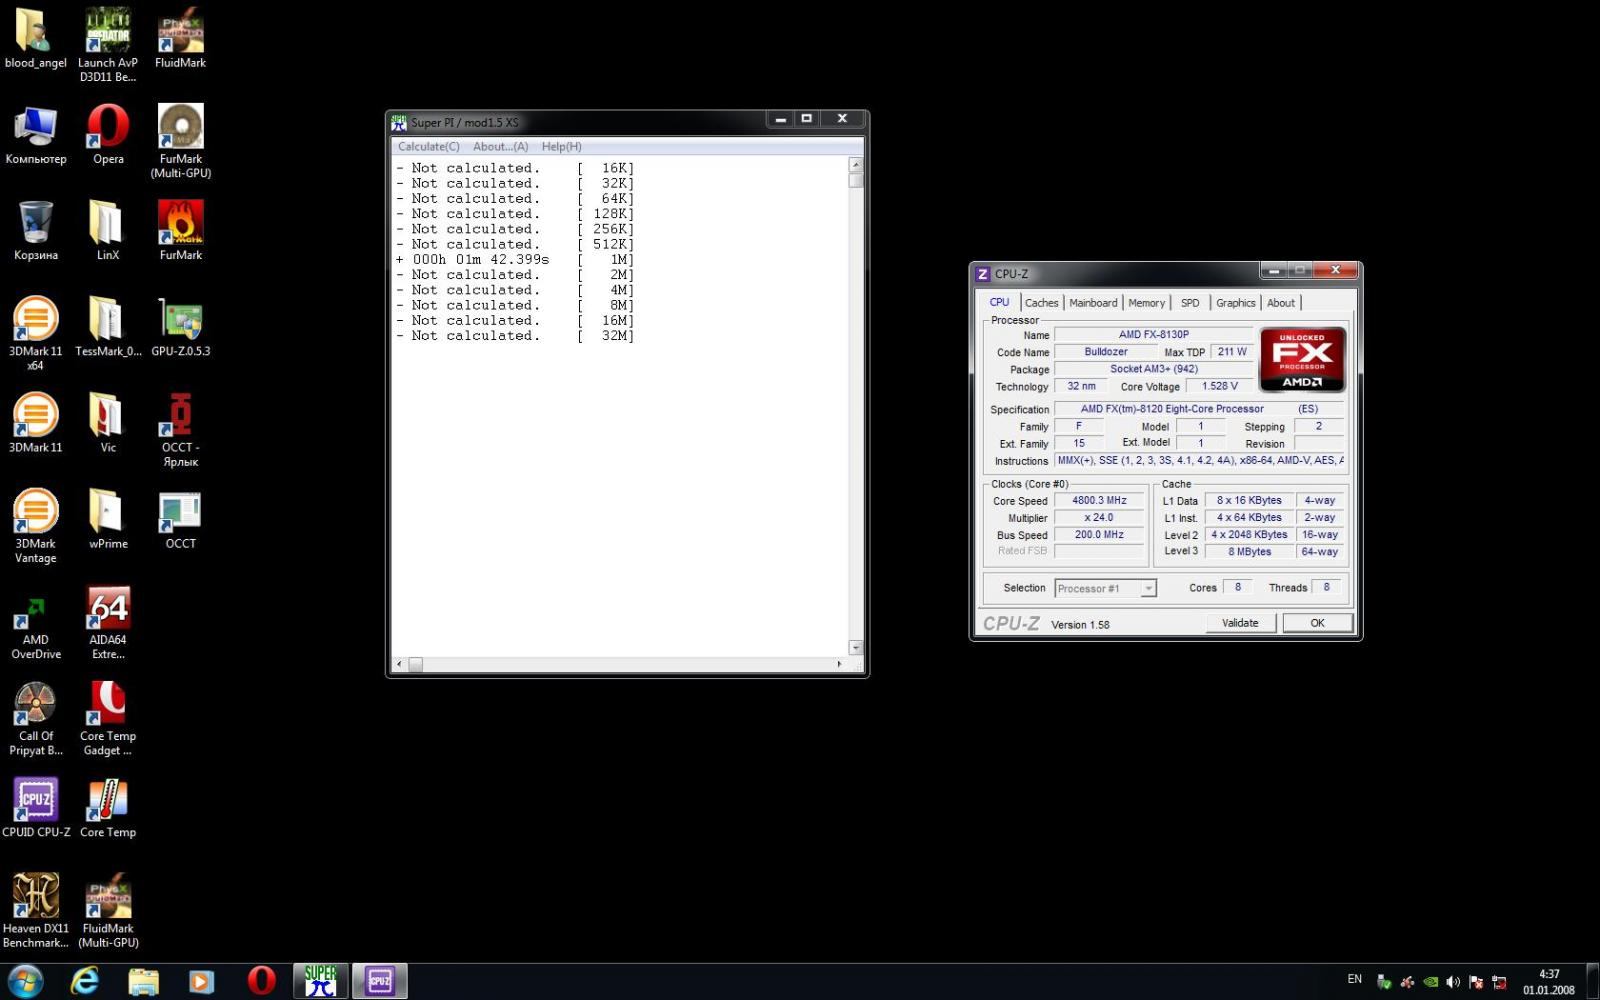Open the volume speaker tray icon
The image size is (1600, 1000).
[1453, 982]
